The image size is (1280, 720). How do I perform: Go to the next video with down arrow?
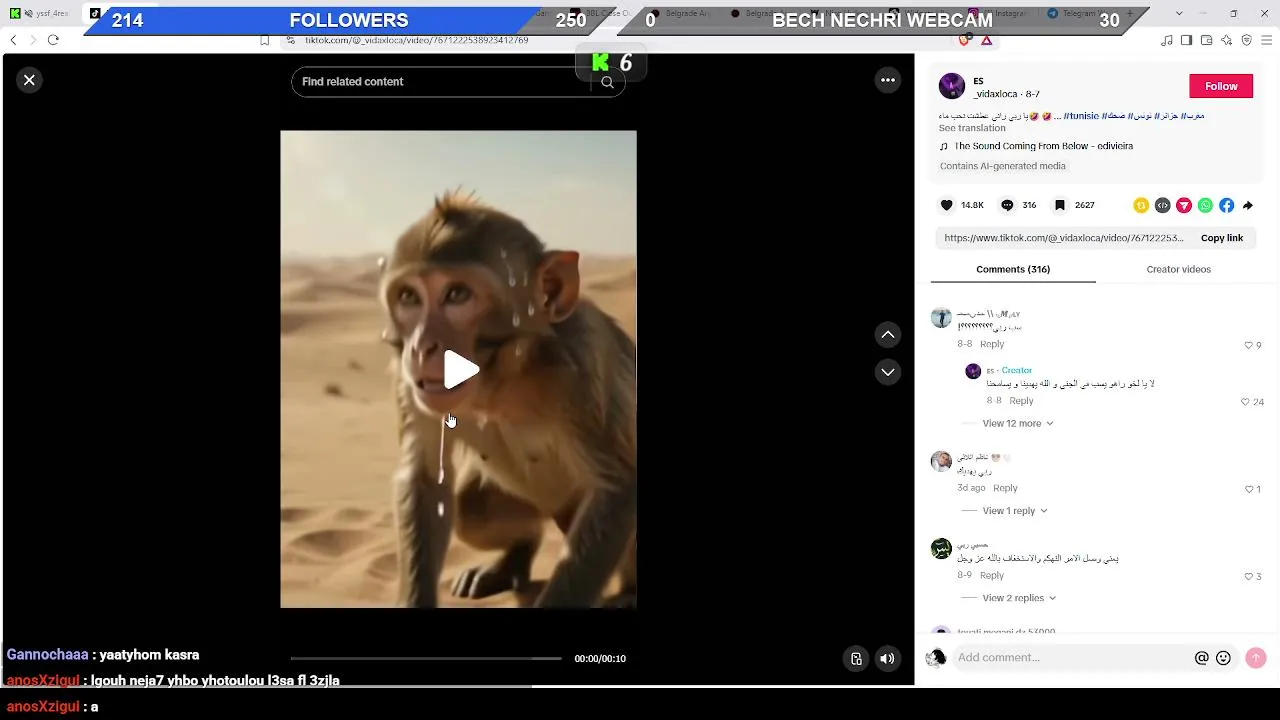coord(887,372)
